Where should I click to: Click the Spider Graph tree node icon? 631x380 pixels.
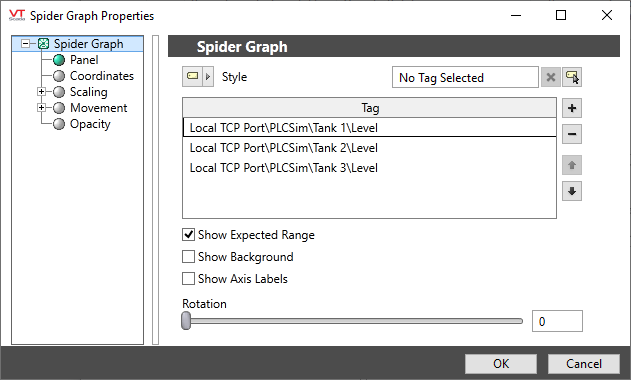pos(43,43)
